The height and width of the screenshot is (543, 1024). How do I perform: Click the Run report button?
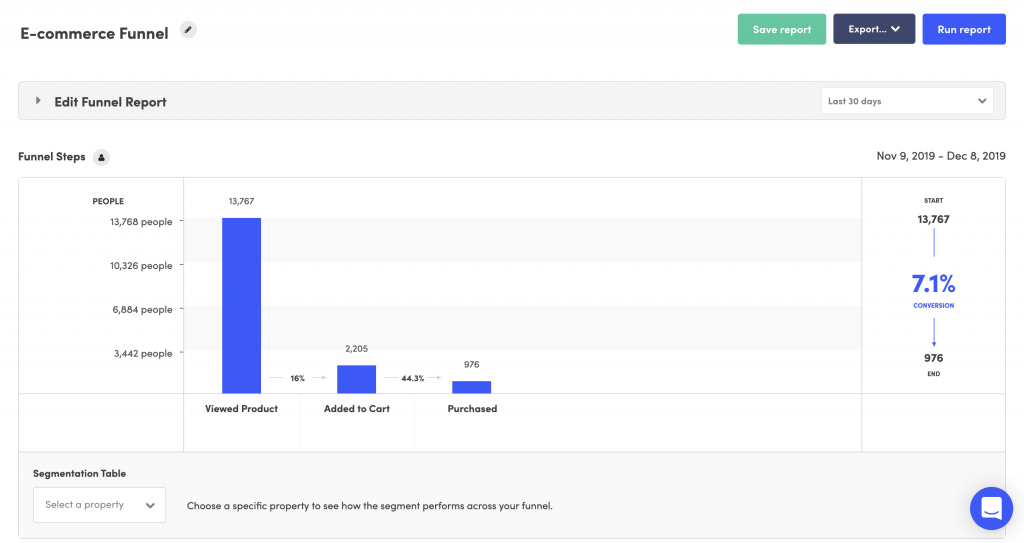point(964,29)
